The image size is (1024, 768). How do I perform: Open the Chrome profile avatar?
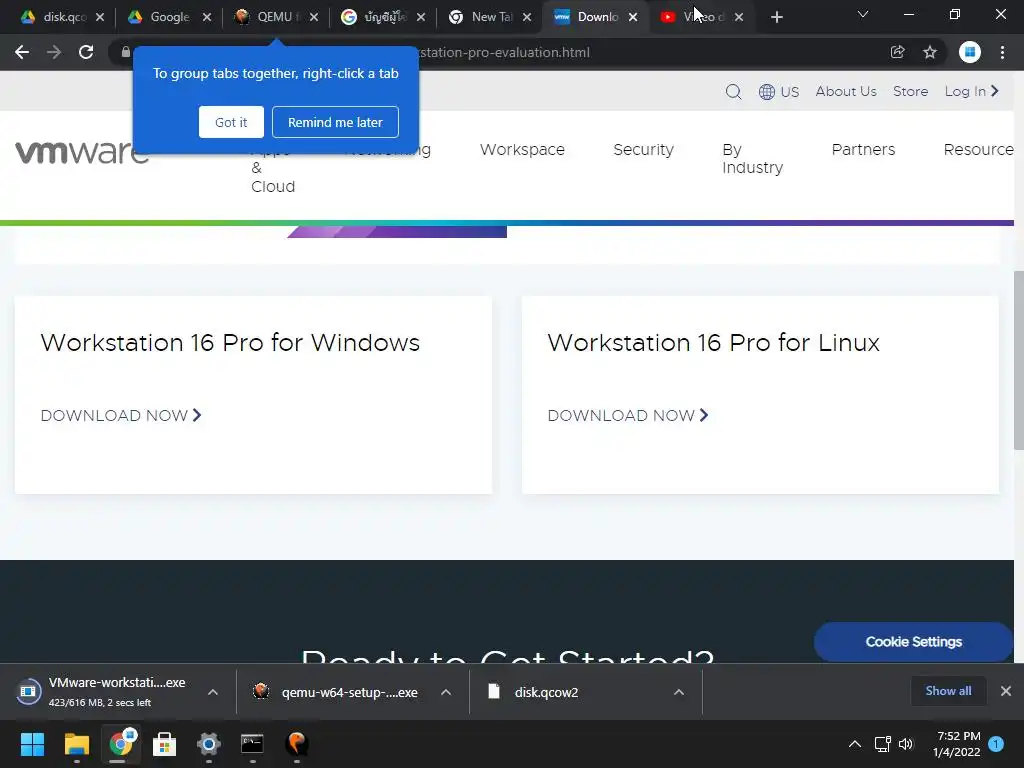coord(970,52)
